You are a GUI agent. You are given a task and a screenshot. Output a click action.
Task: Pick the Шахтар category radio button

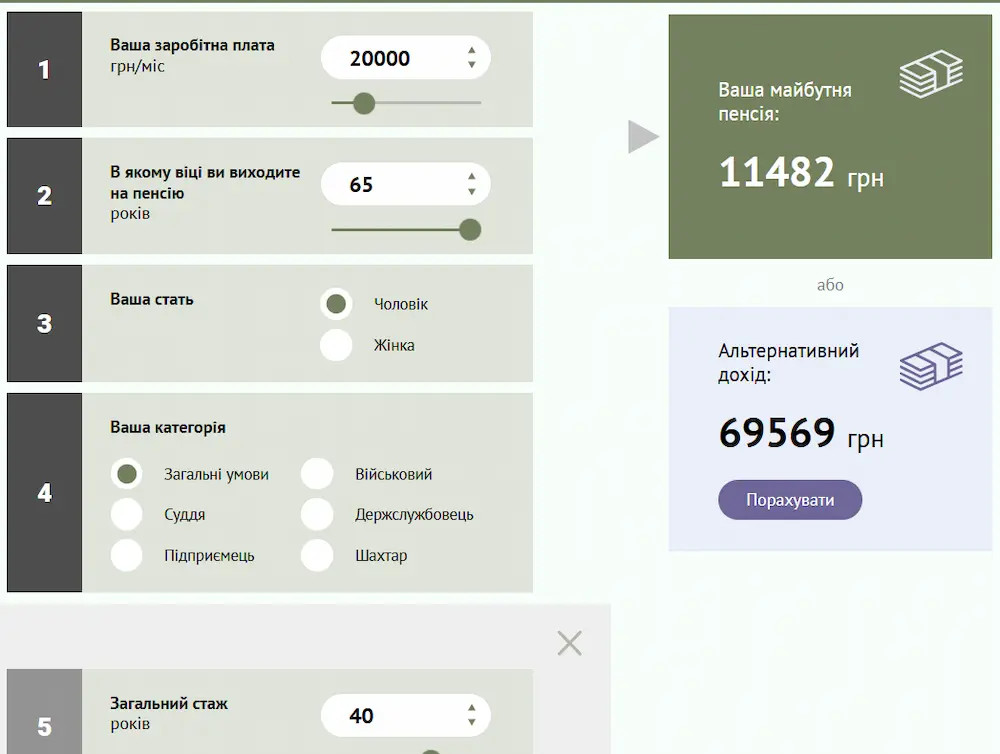(317, 555)
